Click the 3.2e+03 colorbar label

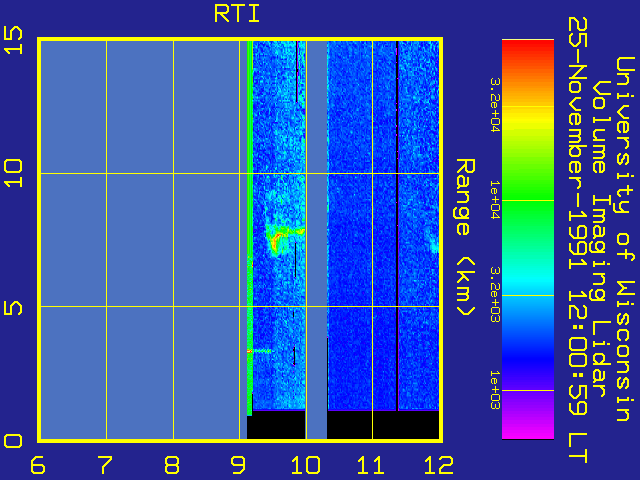click(x=495, y=295)
